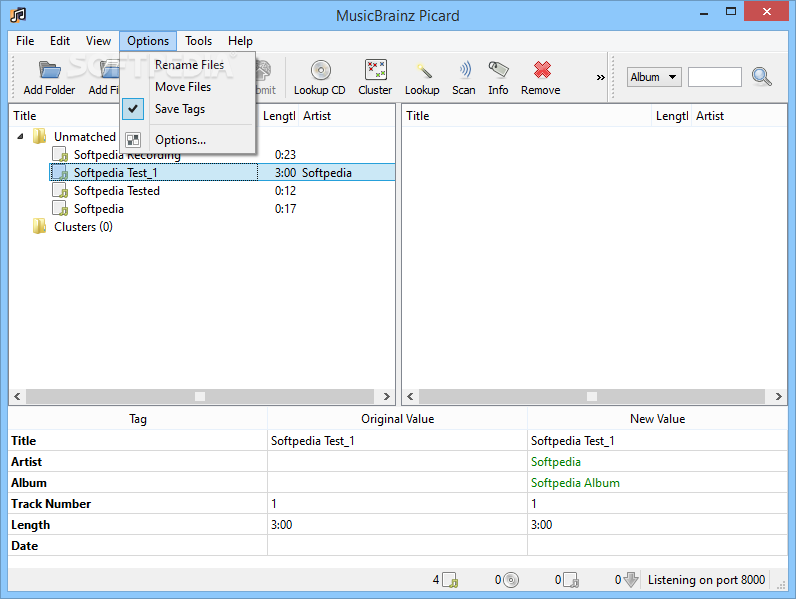The image size is (796, 599).
Task: Click the green Softpedia artist new value
Action: [x=556, y=462]
